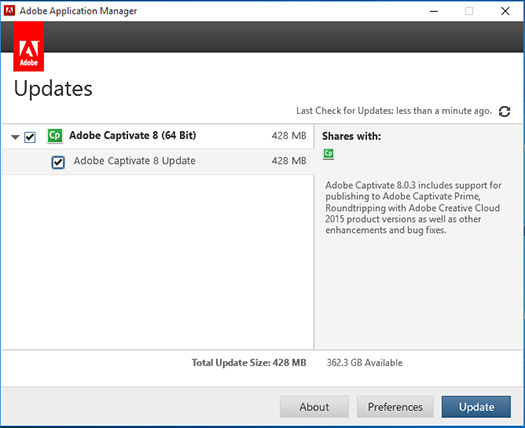Click the Adobe Application Manager title bar icon
Image resolution: width=525 pixels, height=428 pixels.
pyautogui.click(x=9, y=11)
